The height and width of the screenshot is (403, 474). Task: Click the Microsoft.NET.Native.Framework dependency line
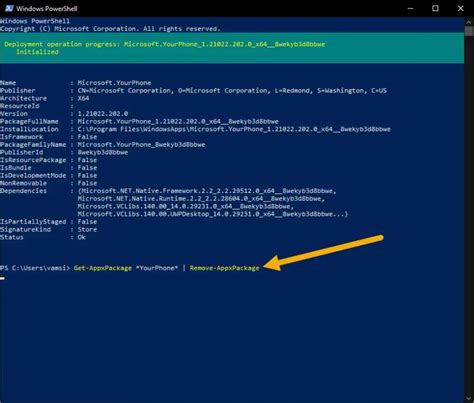tap(207, 191)
